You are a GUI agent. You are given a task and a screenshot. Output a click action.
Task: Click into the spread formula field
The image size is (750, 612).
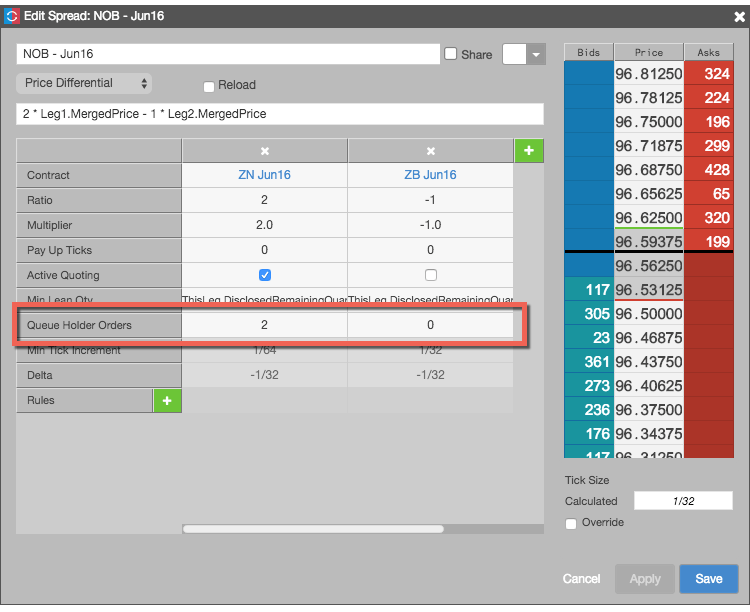(280, 114)
